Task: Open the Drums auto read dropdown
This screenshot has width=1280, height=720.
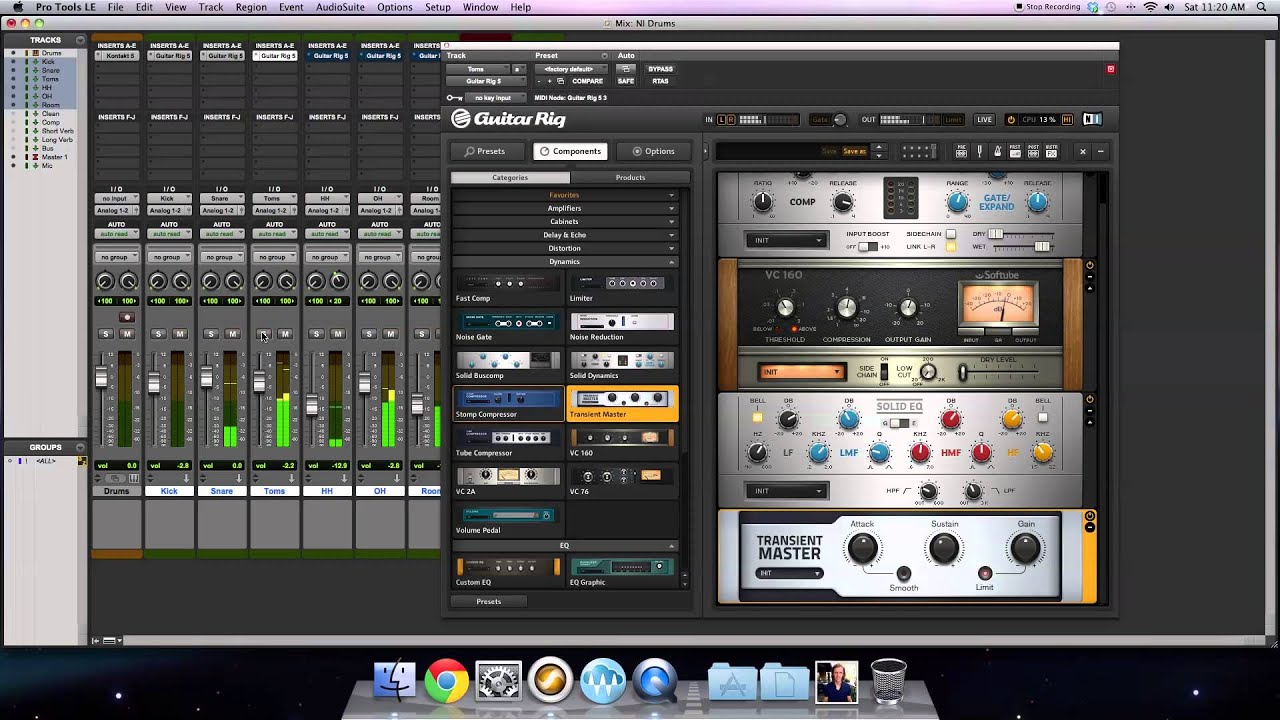Action: click(117, 234)
